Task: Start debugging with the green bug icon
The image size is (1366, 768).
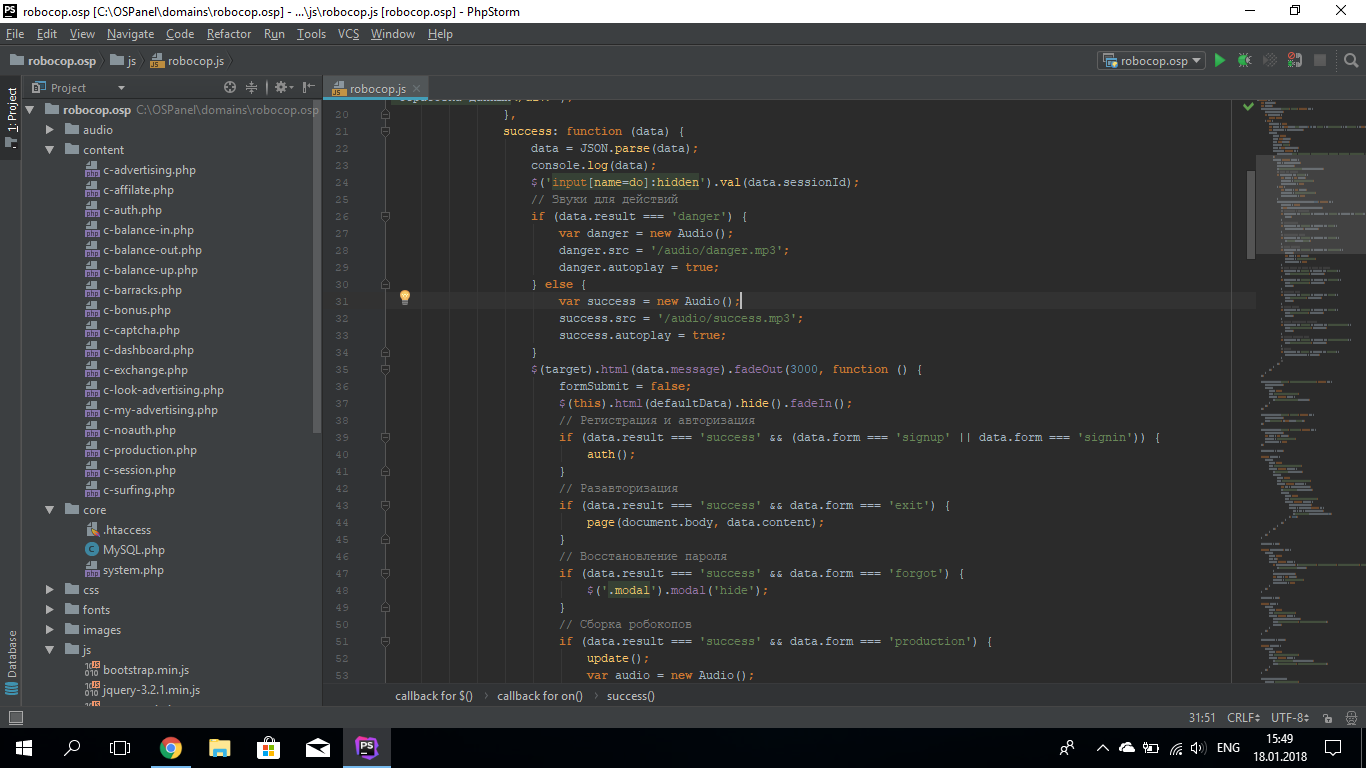Action: click(1244, 61)
